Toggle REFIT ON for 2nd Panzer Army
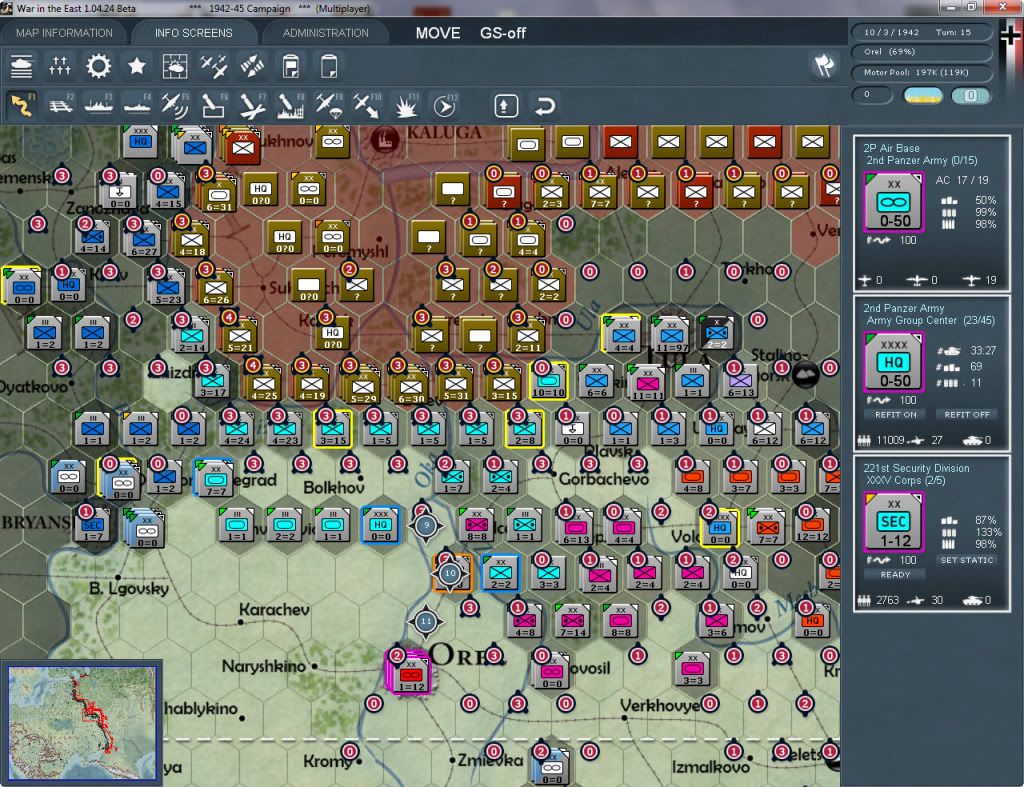The height and width of the screenshot is (787, 1024). [x=895, y=415]
